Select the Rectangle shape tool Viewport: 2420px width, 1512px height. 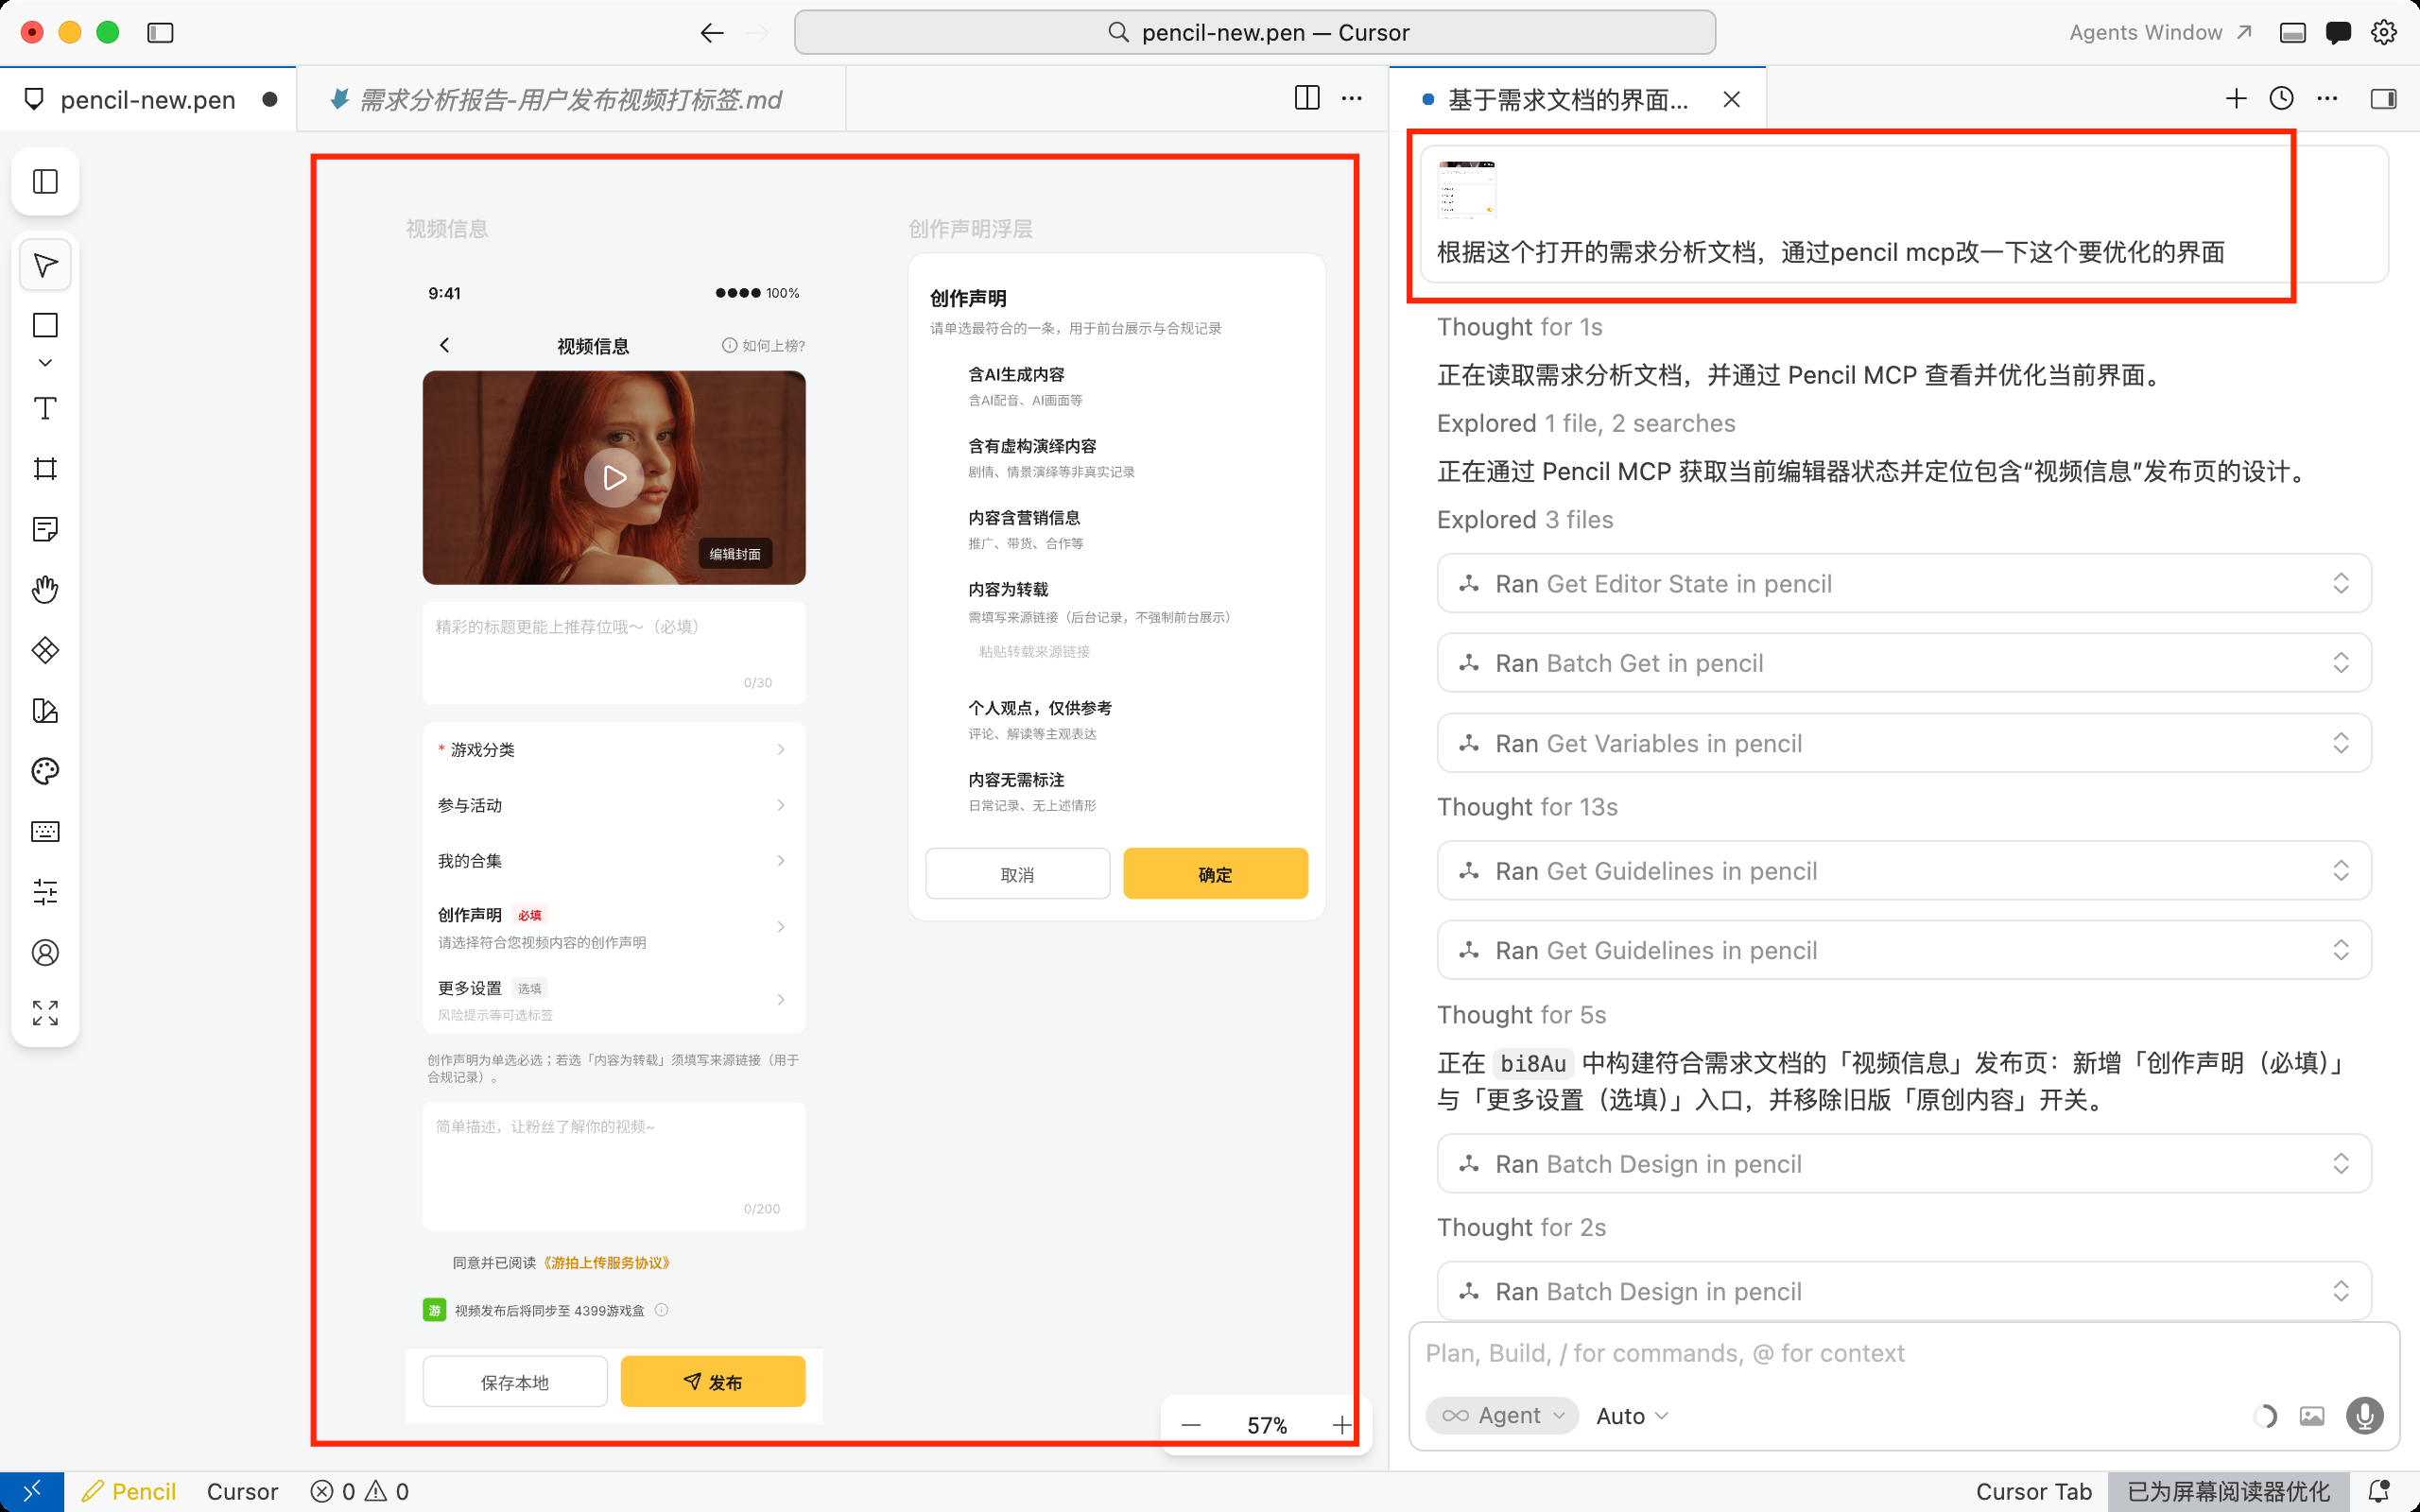tap(45, 325)
